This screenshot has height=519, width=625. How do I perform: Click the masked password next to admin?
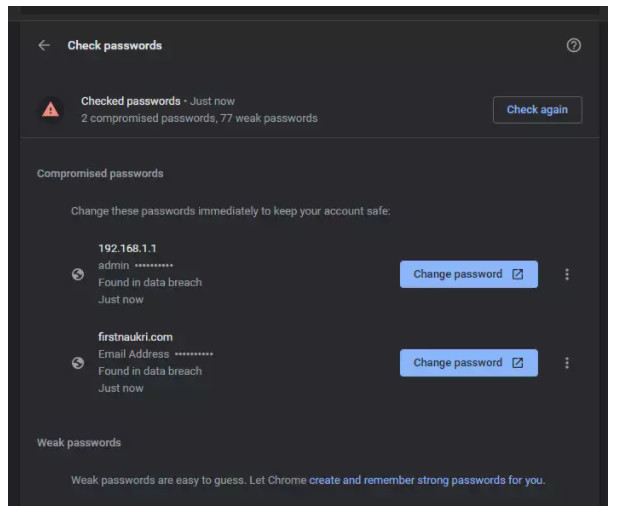(x=154, y=266)
